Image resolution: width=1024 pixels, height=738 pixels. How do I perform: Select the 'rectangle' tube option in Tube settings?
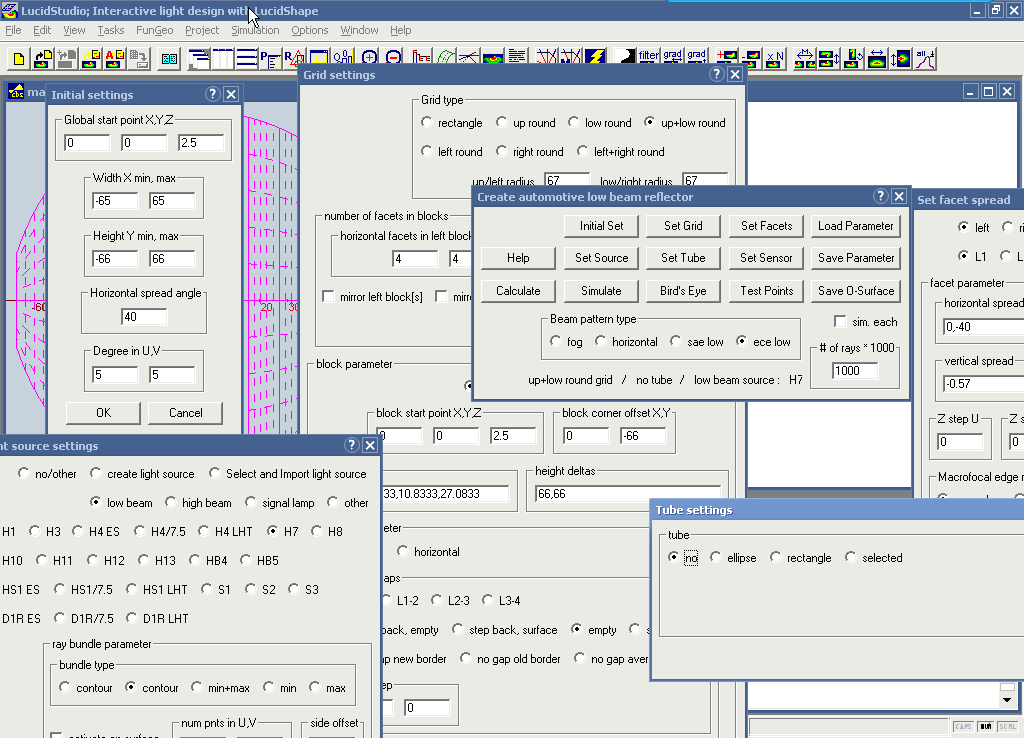click(x=776, y=557)
